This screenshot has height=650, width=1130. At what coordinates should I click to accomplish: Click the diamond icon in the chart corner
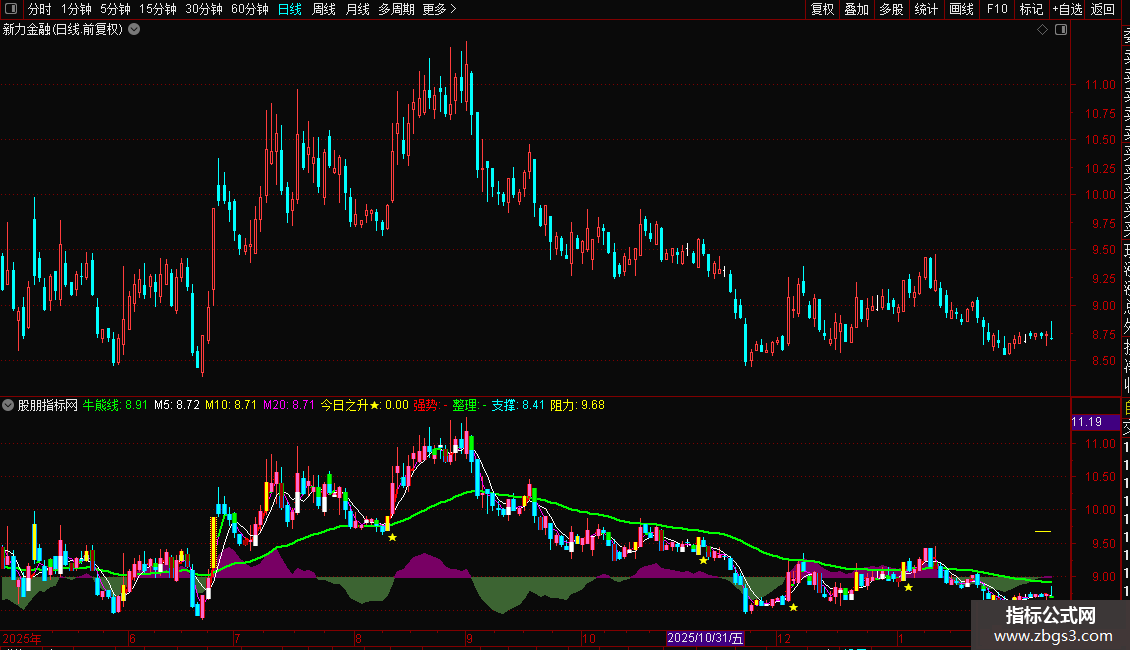(1042, 30)
